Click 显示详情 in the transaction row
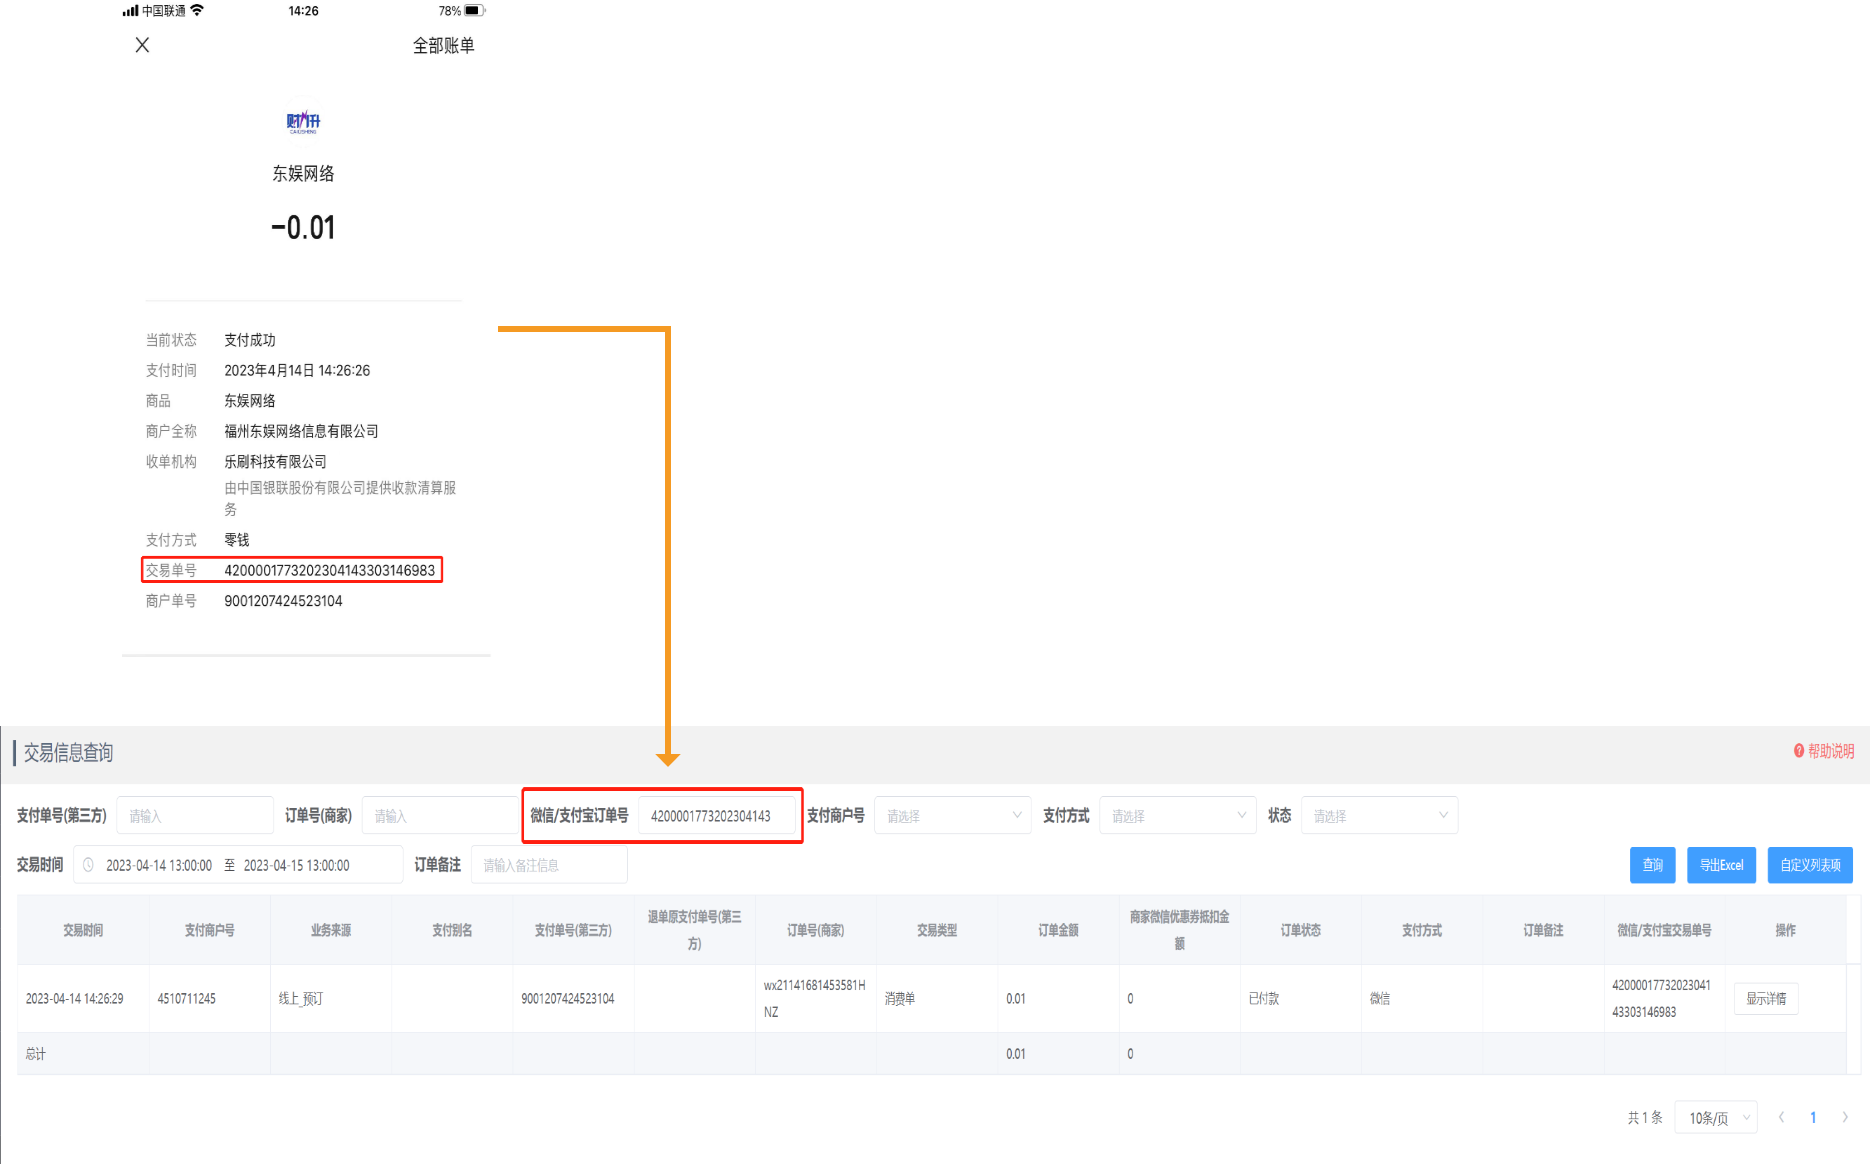This screenshot has height=1164, width=1870. click(x=1766, y=999)
